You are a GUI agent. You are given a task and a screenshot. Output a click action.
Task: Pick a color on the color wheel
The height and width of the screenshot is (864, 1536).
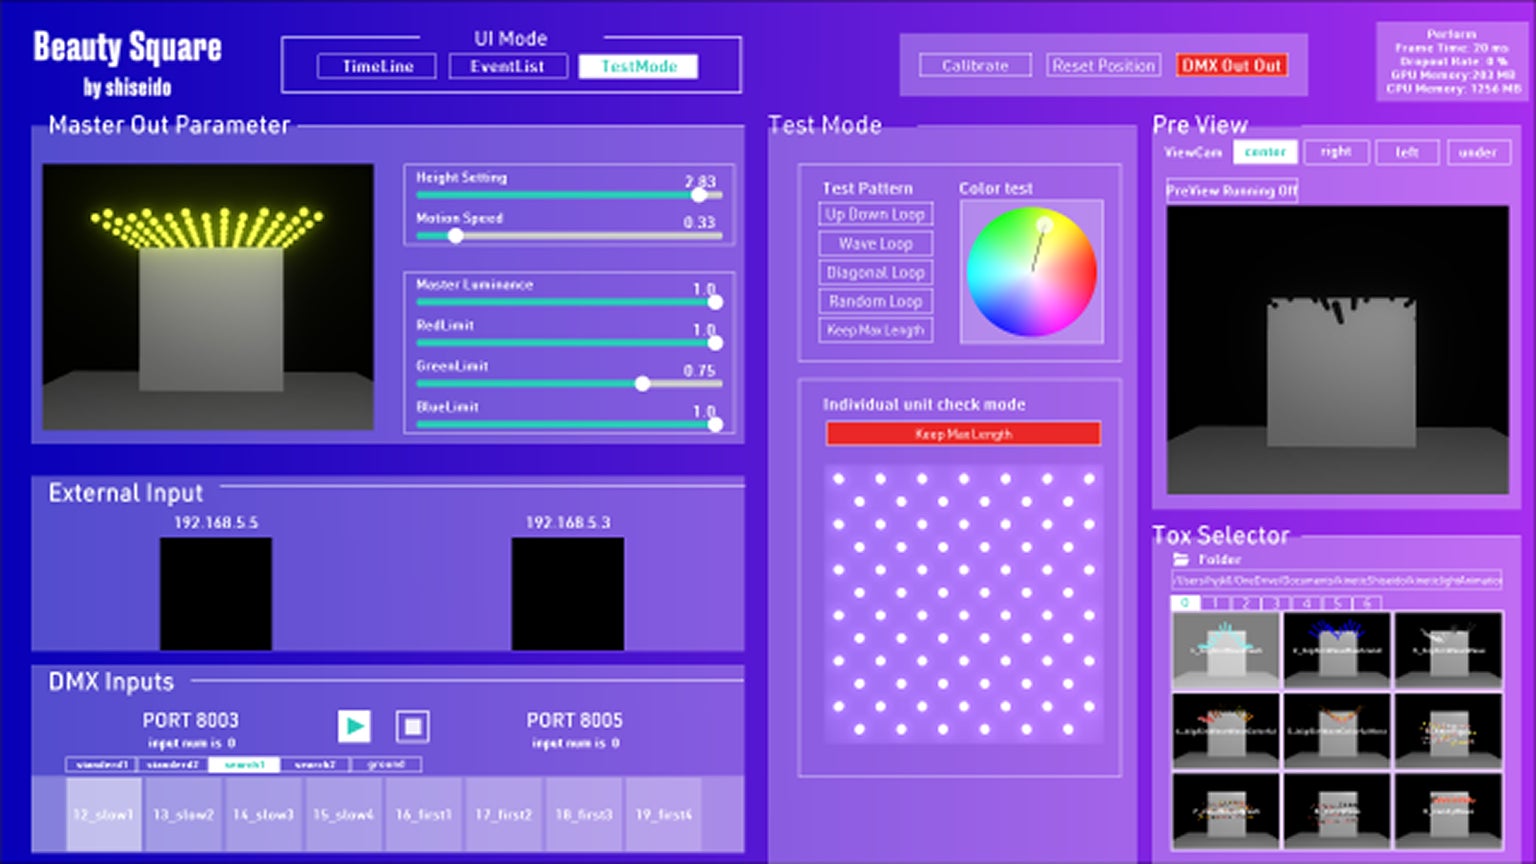(x=1031, y=272)
